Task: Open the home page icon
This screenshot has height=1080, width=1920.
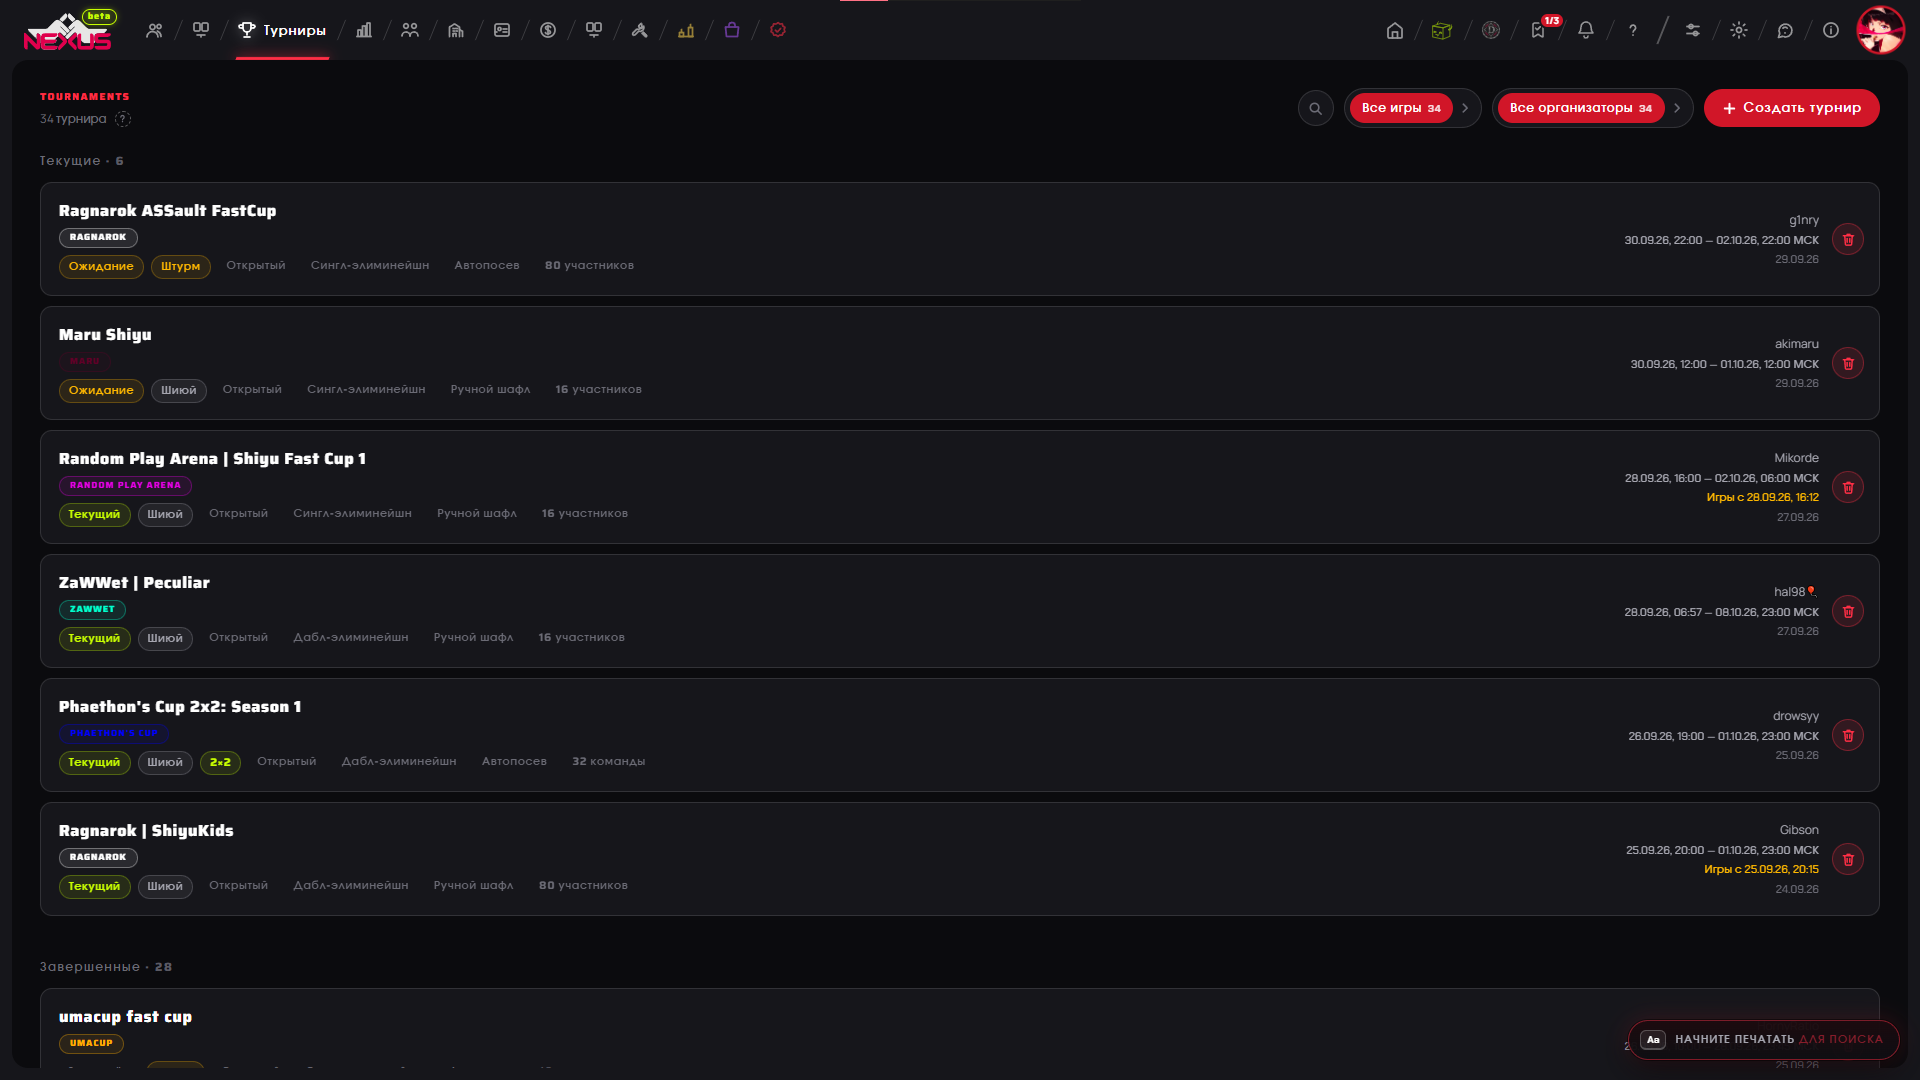Action: pos(1394,30)
